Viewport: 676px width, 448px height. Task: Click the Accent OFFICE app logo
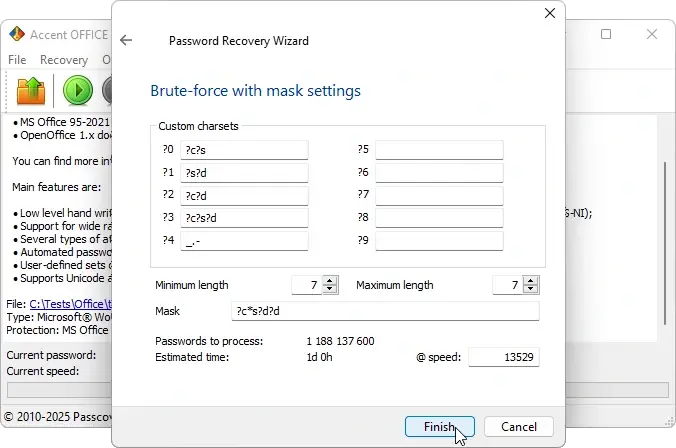click(x=16, y=34)
